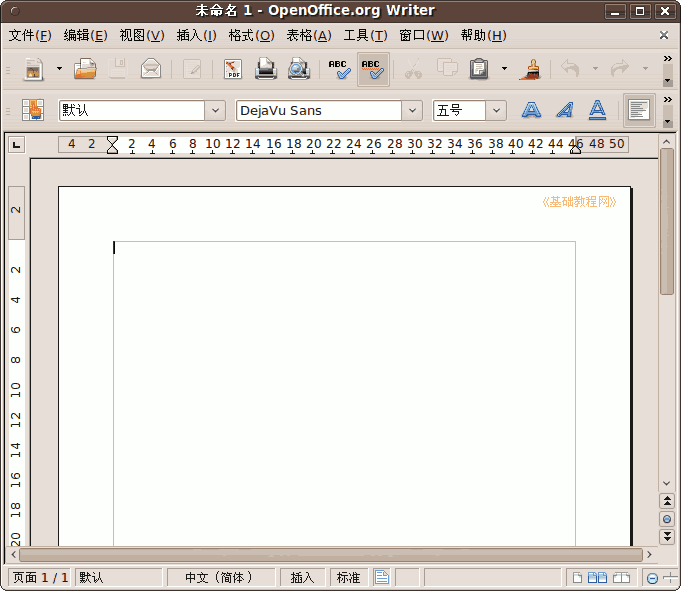The width and height of the screenshot is (681, 591).
Task: Export directly as PDF
Action: (233, 69)
